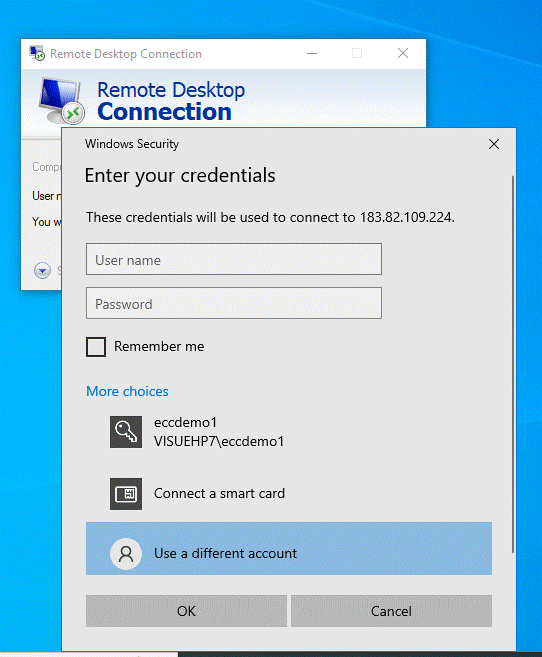The image size is (542, 657).
Task: Click the eccdemo1 account name text
Action: click(186, 422)
